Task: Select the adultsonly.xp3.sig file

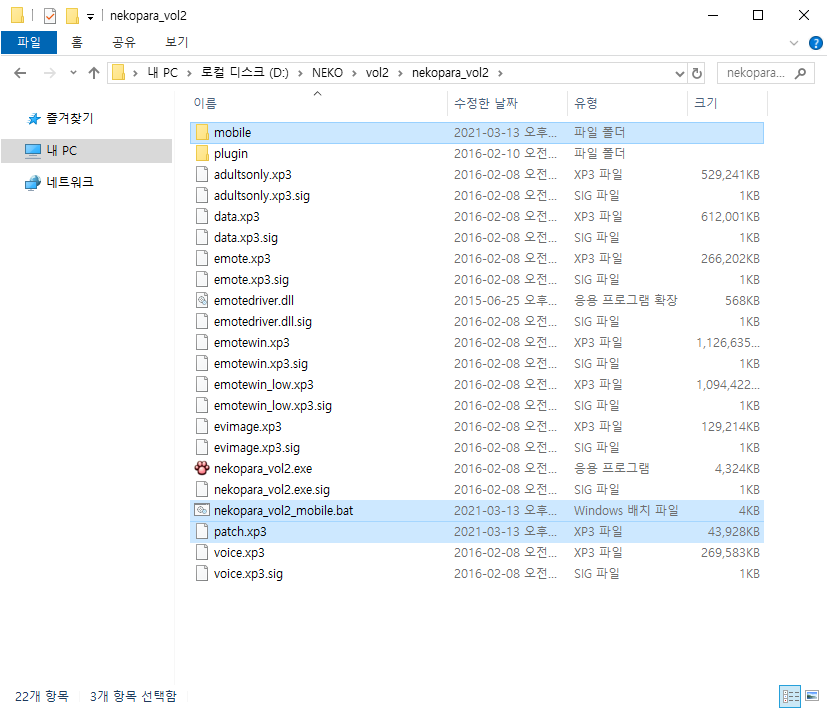Action: (x=477, y=196)
